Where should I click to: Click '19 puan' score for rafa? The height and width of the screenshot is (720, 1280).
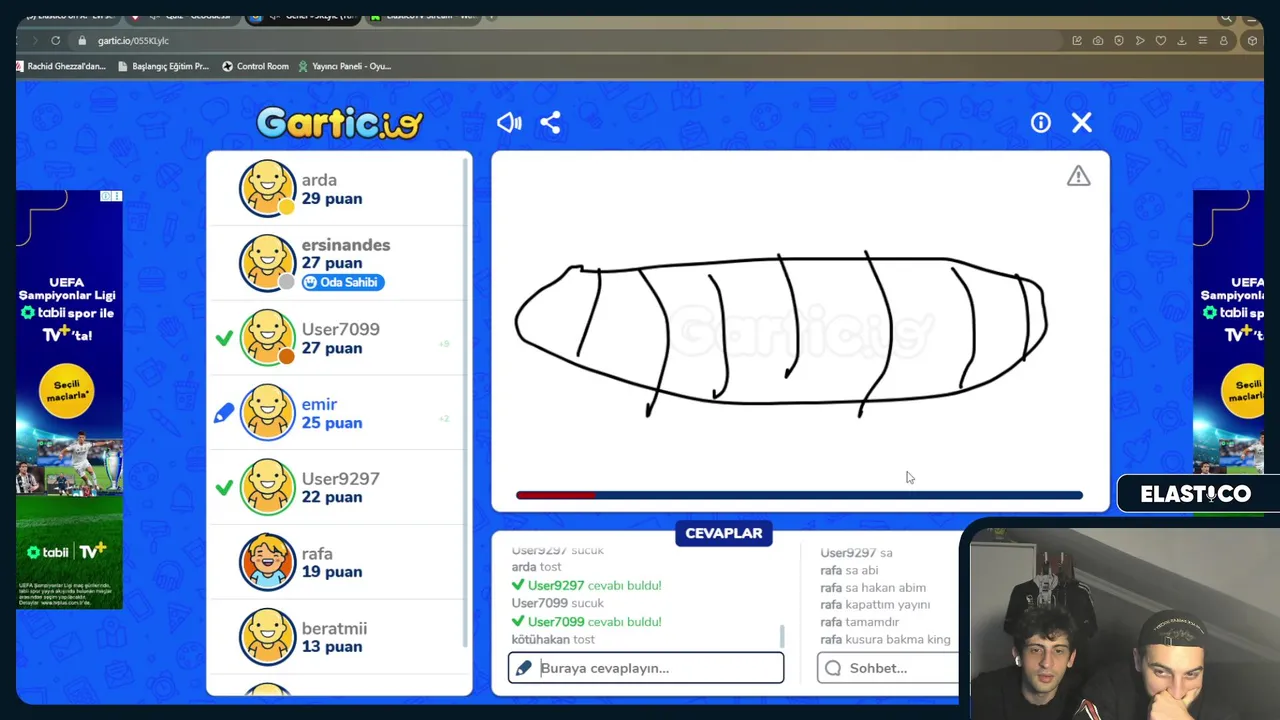pos(332,572)
